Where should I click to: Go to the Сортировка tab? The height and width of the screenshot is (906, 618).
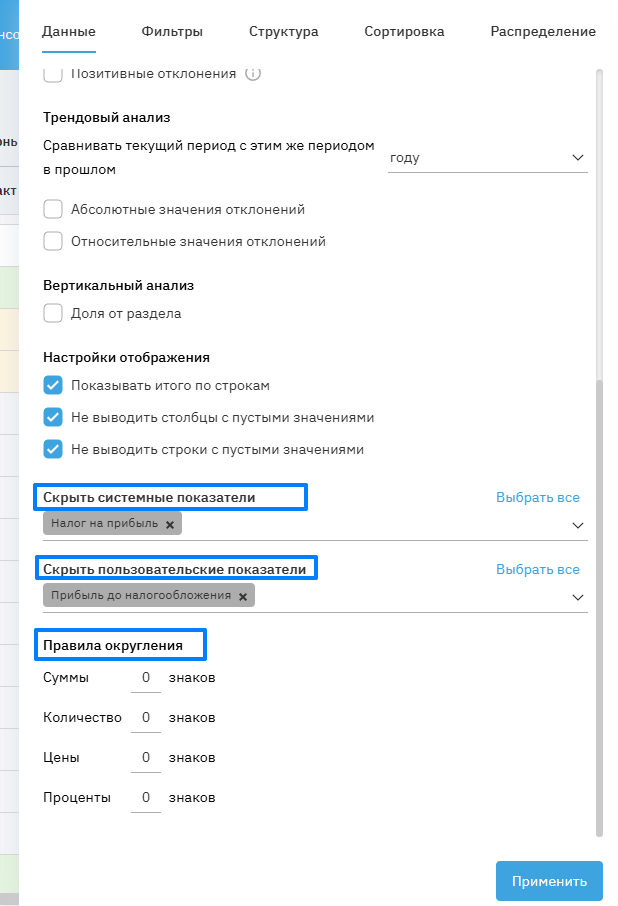[x=404, y=32]
